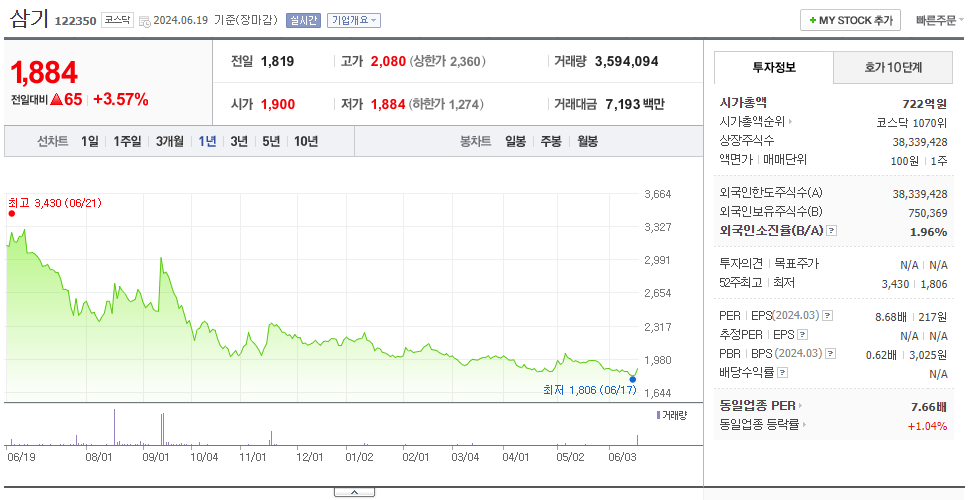Click the 동일업종 PER value 7.66배
968x500 pixels.
click(x=928, y=406)
